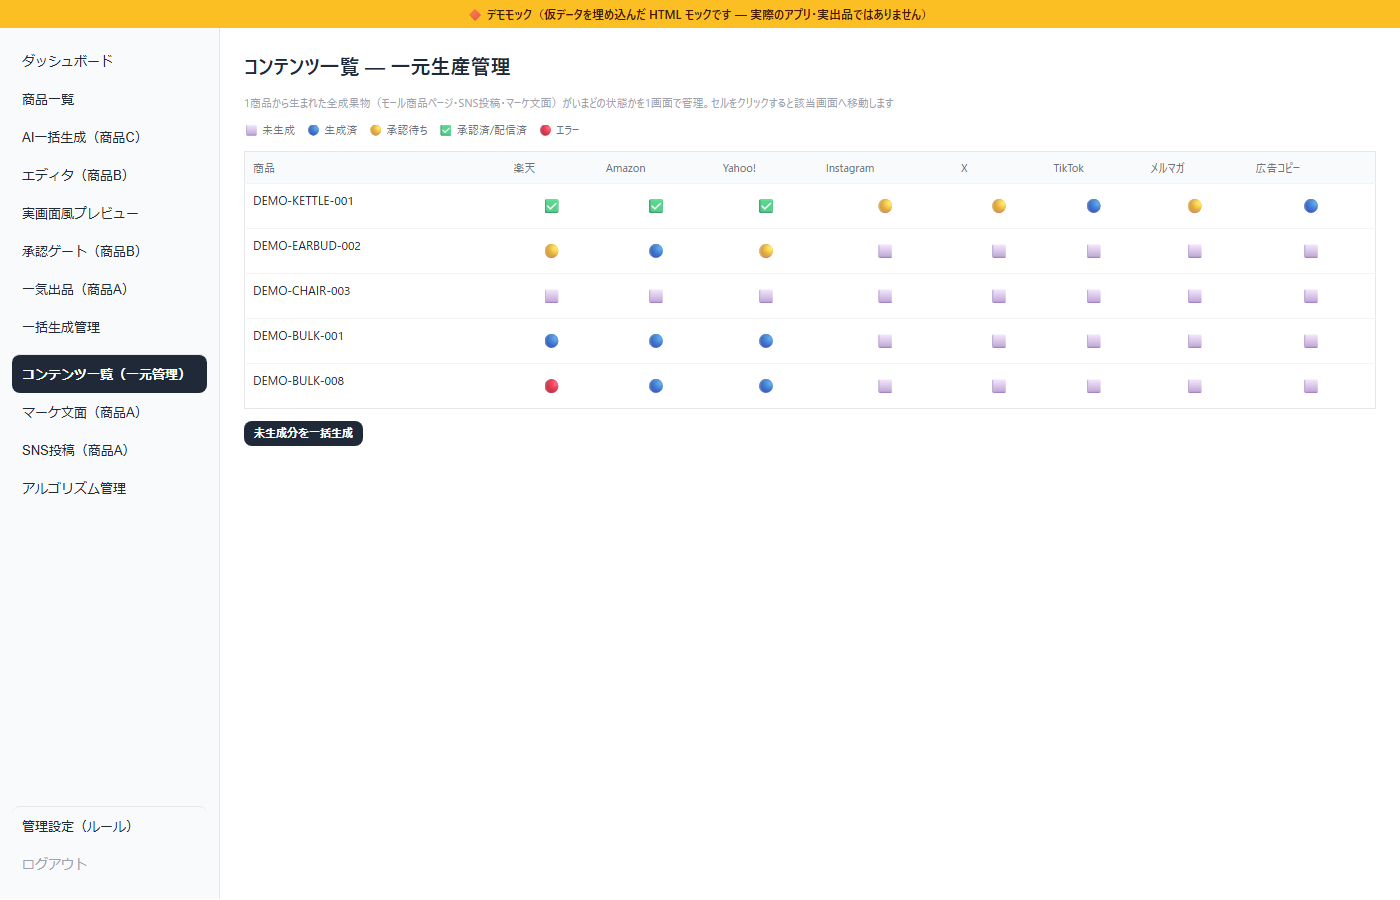Open approved Amazon status for DEMO-KETTLE-001
This screenshot has height=900, width=1400.
[x=656, y=206]
